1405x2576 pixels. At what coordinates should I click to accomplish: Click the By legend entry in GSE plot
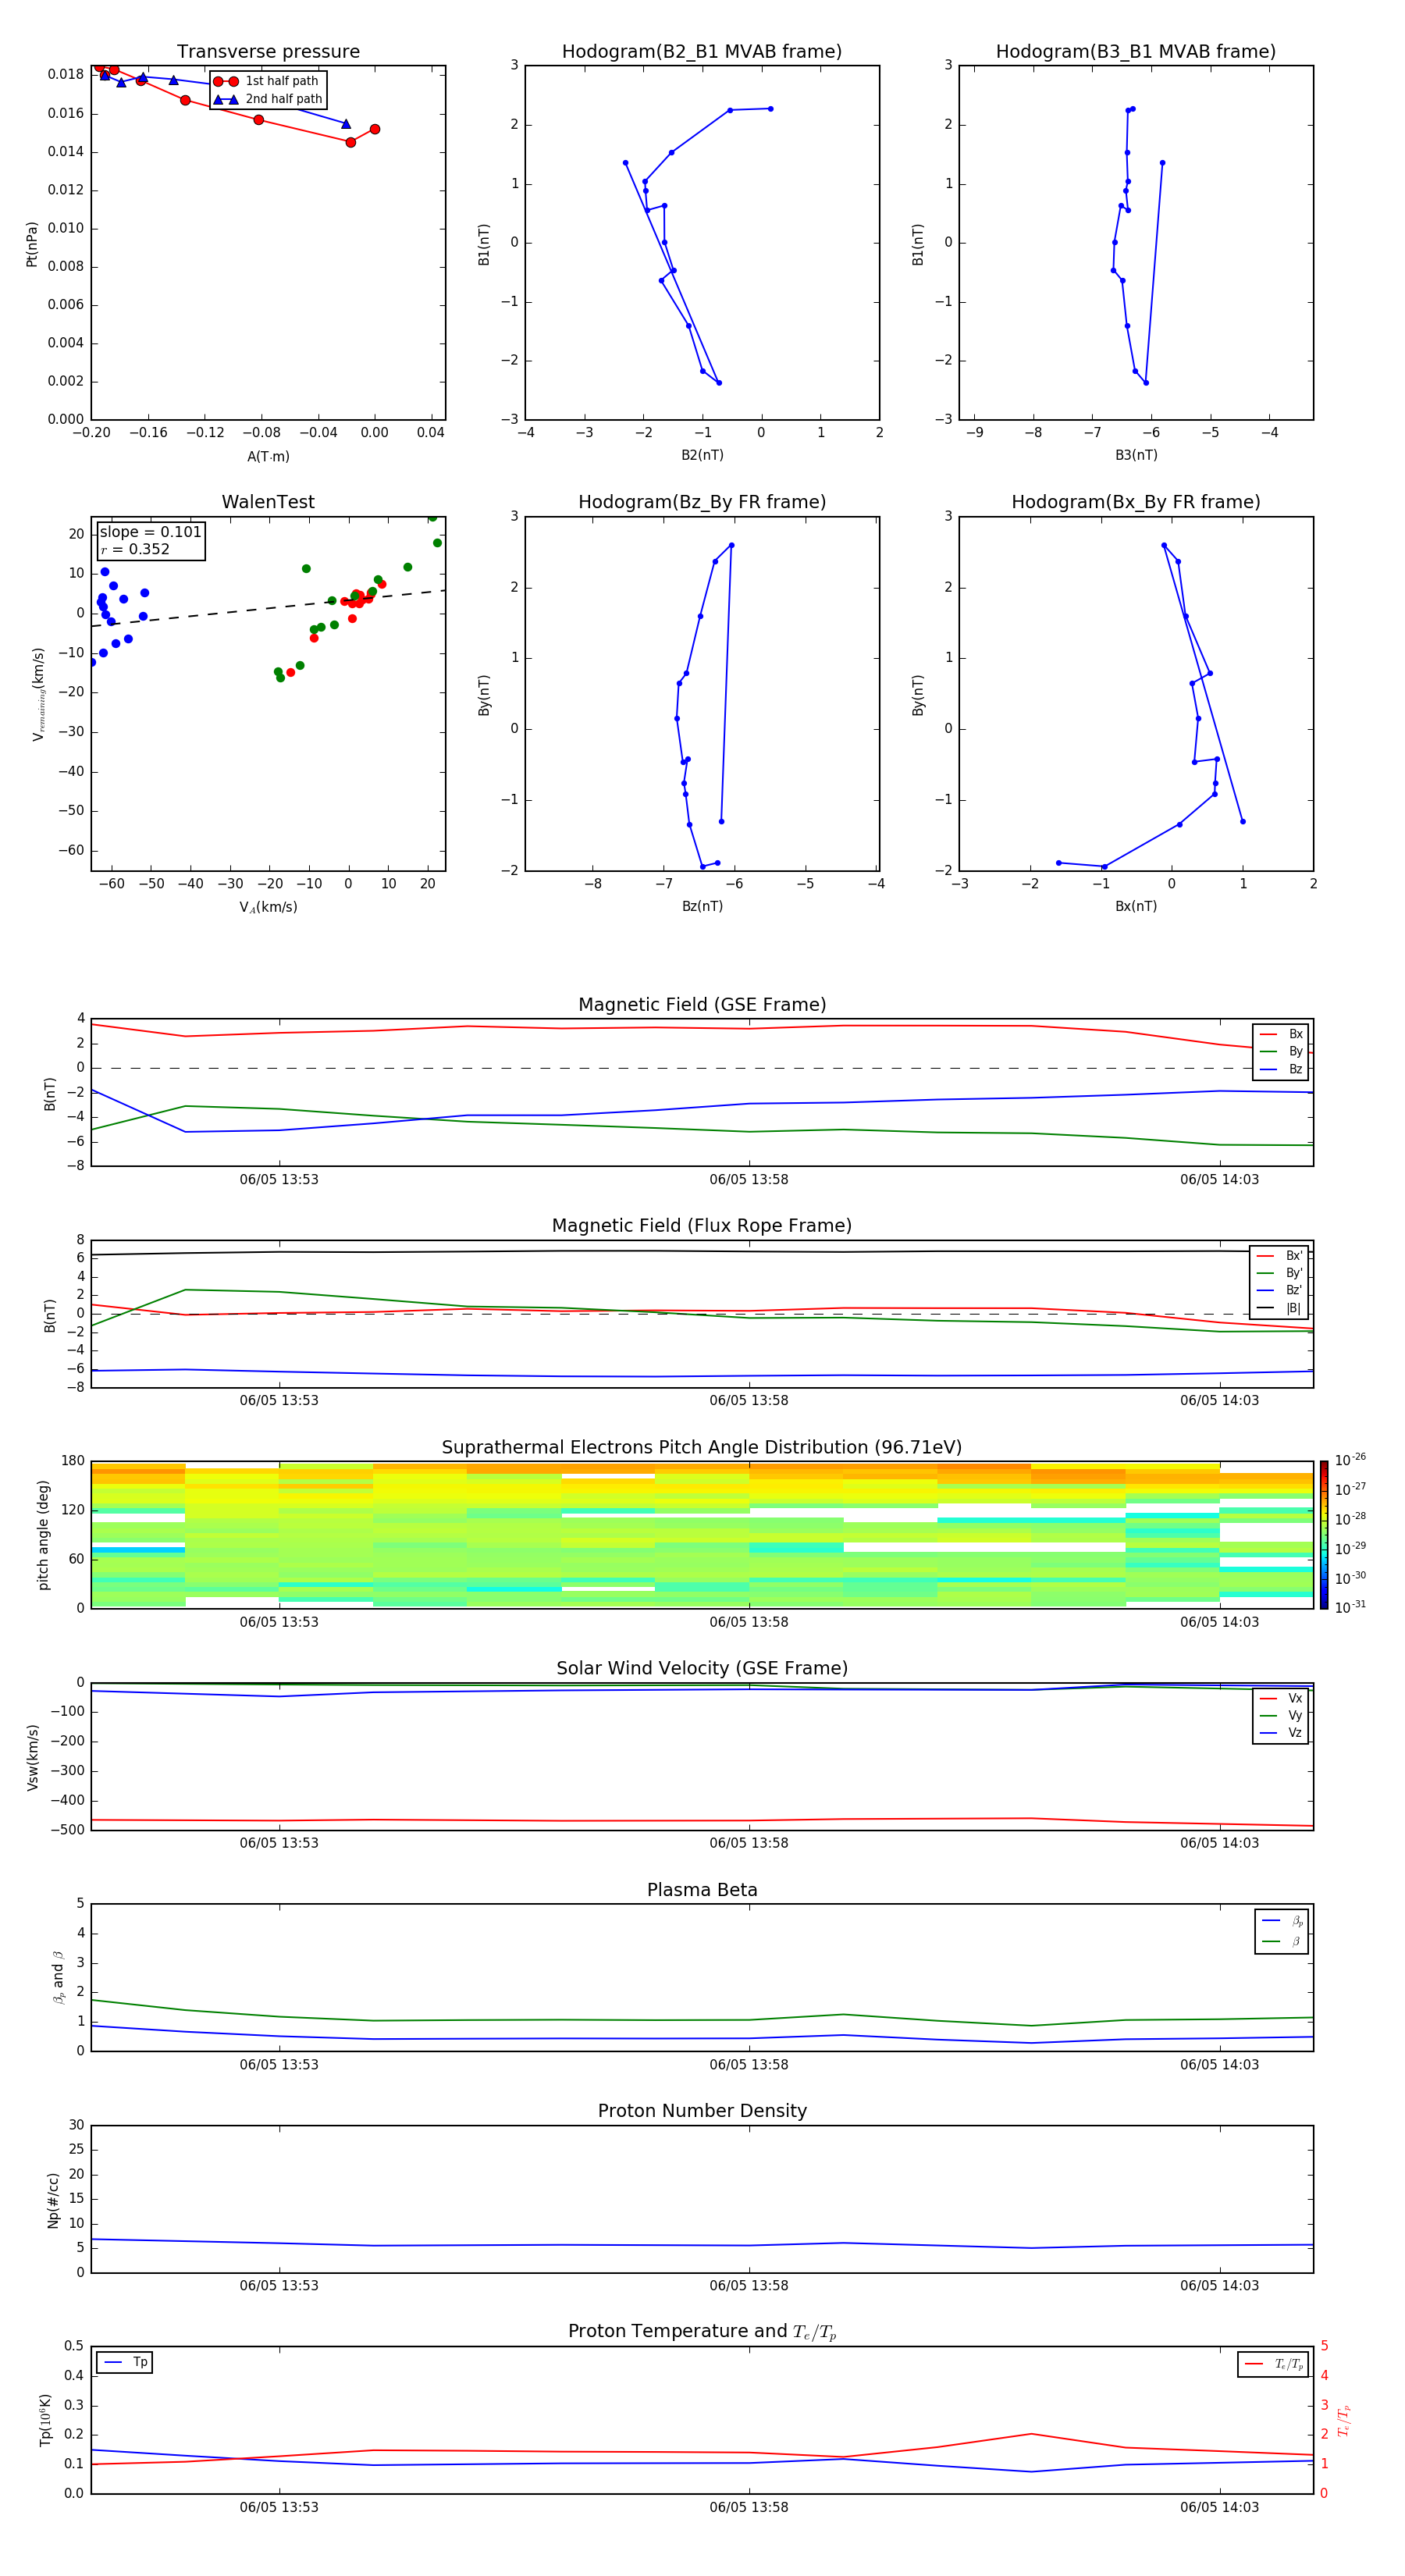click(x=1281, y=1051)
